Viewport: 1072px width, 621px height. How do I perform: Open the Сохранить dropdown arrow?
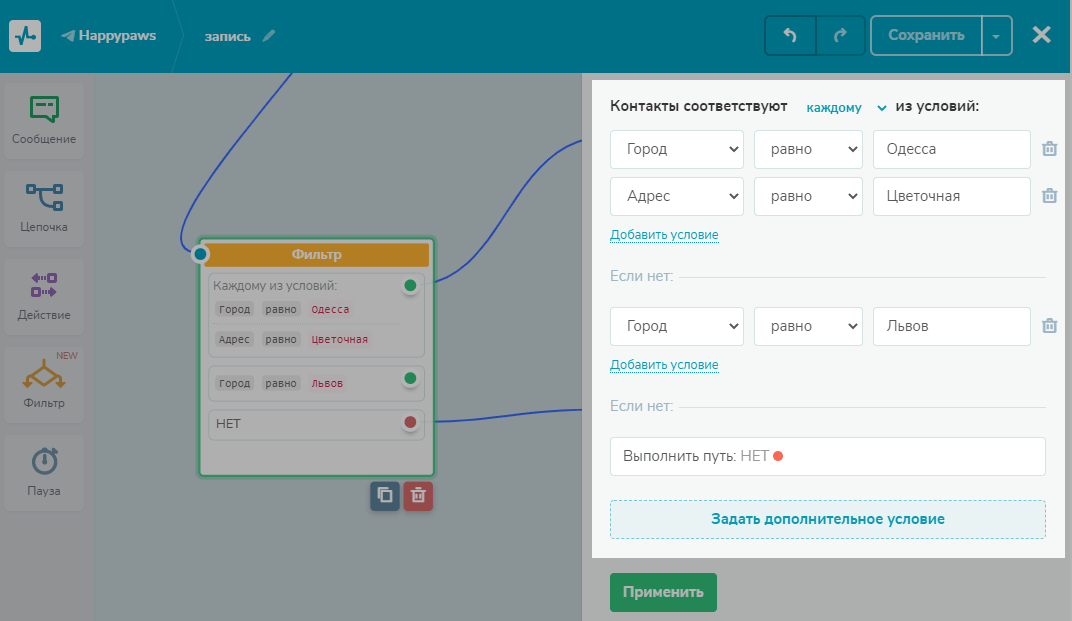tap(996, 36)
